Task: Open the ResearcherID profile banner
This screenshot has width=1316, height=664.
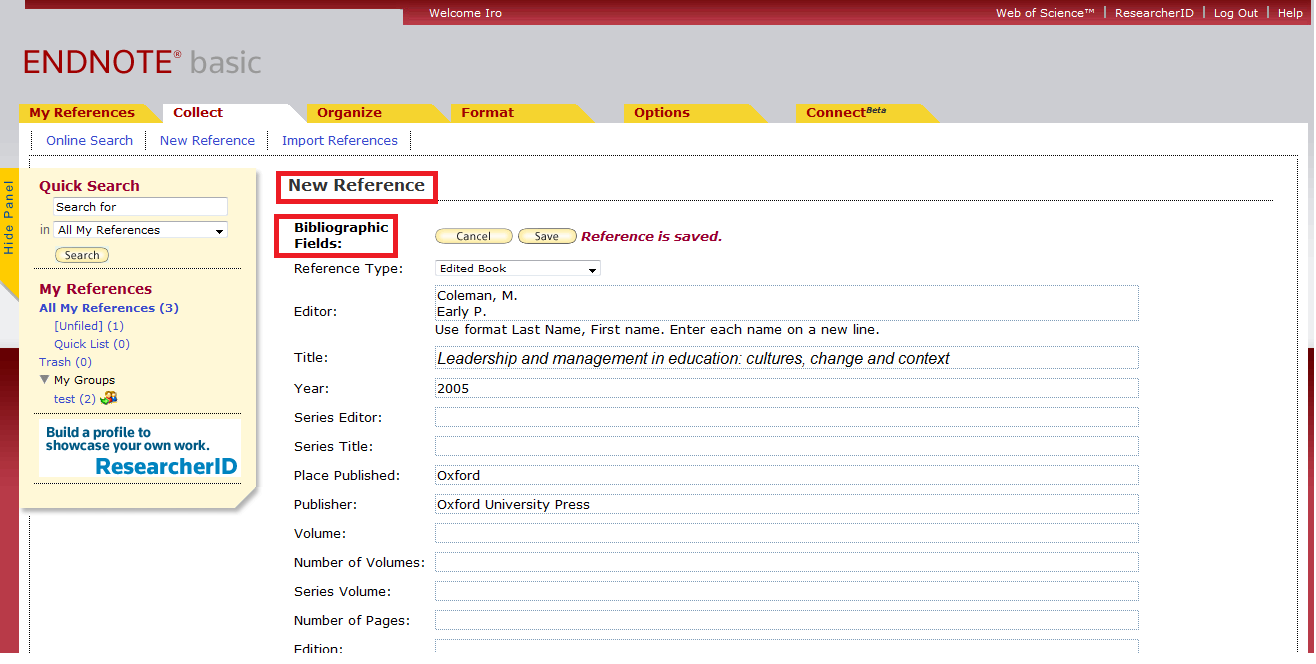Action: [x=141, y=450]
